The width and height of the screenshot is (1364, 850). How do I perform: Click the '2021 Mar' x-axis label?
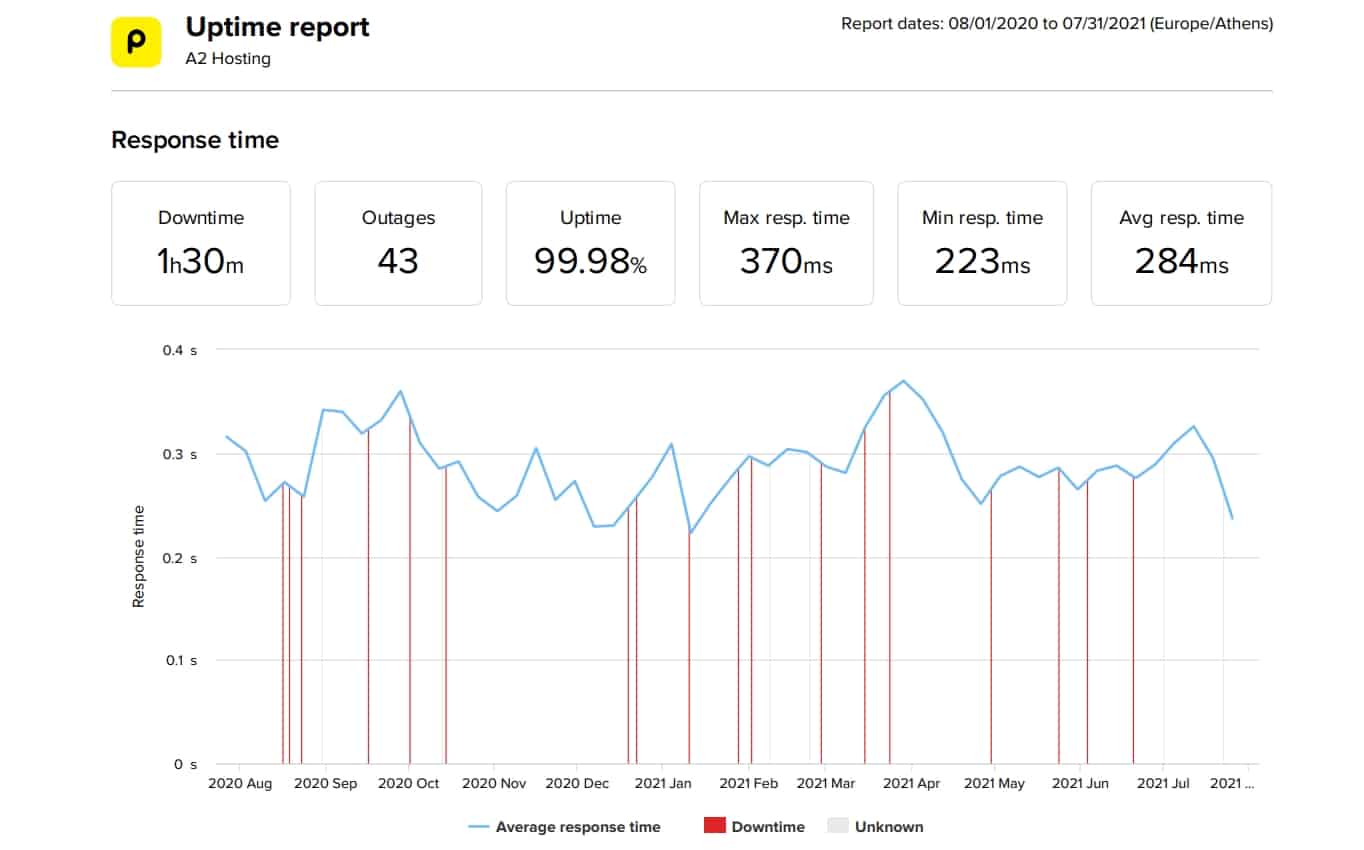point(826,784)
